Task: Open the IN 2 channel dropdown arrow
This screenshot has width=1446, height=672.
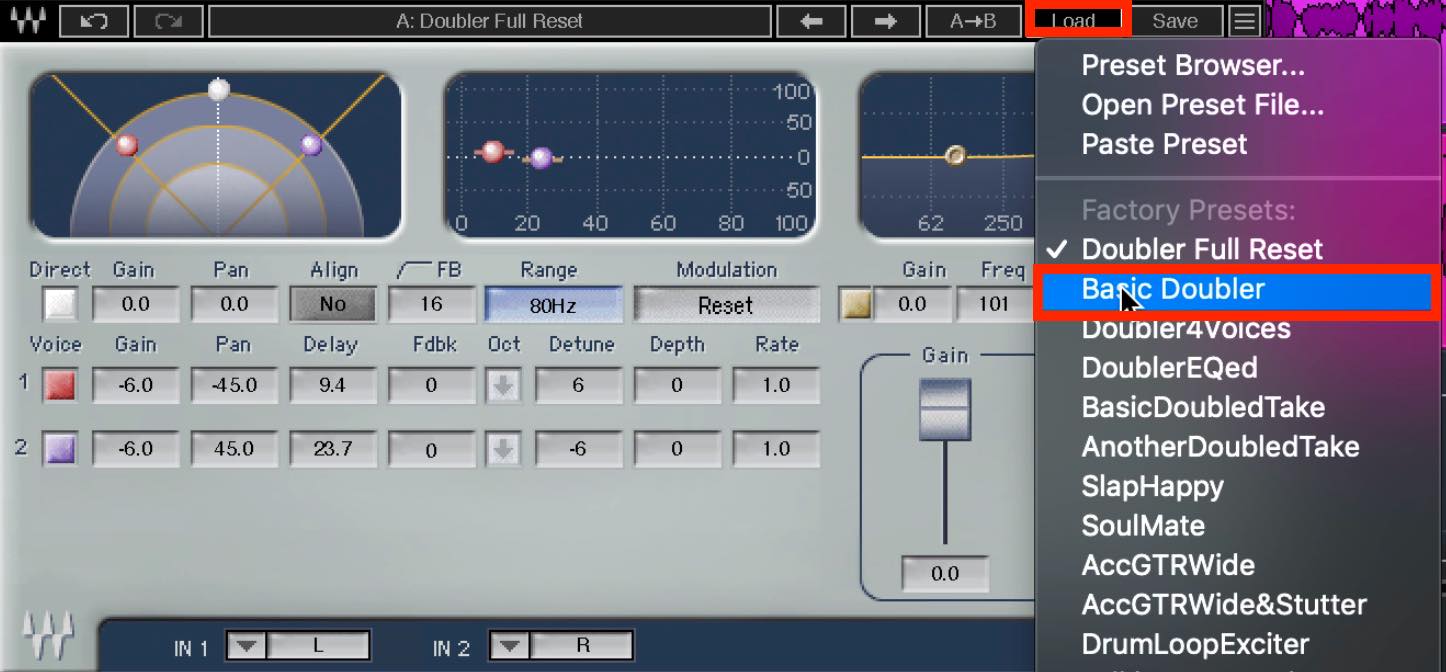Action: (509, 646)
